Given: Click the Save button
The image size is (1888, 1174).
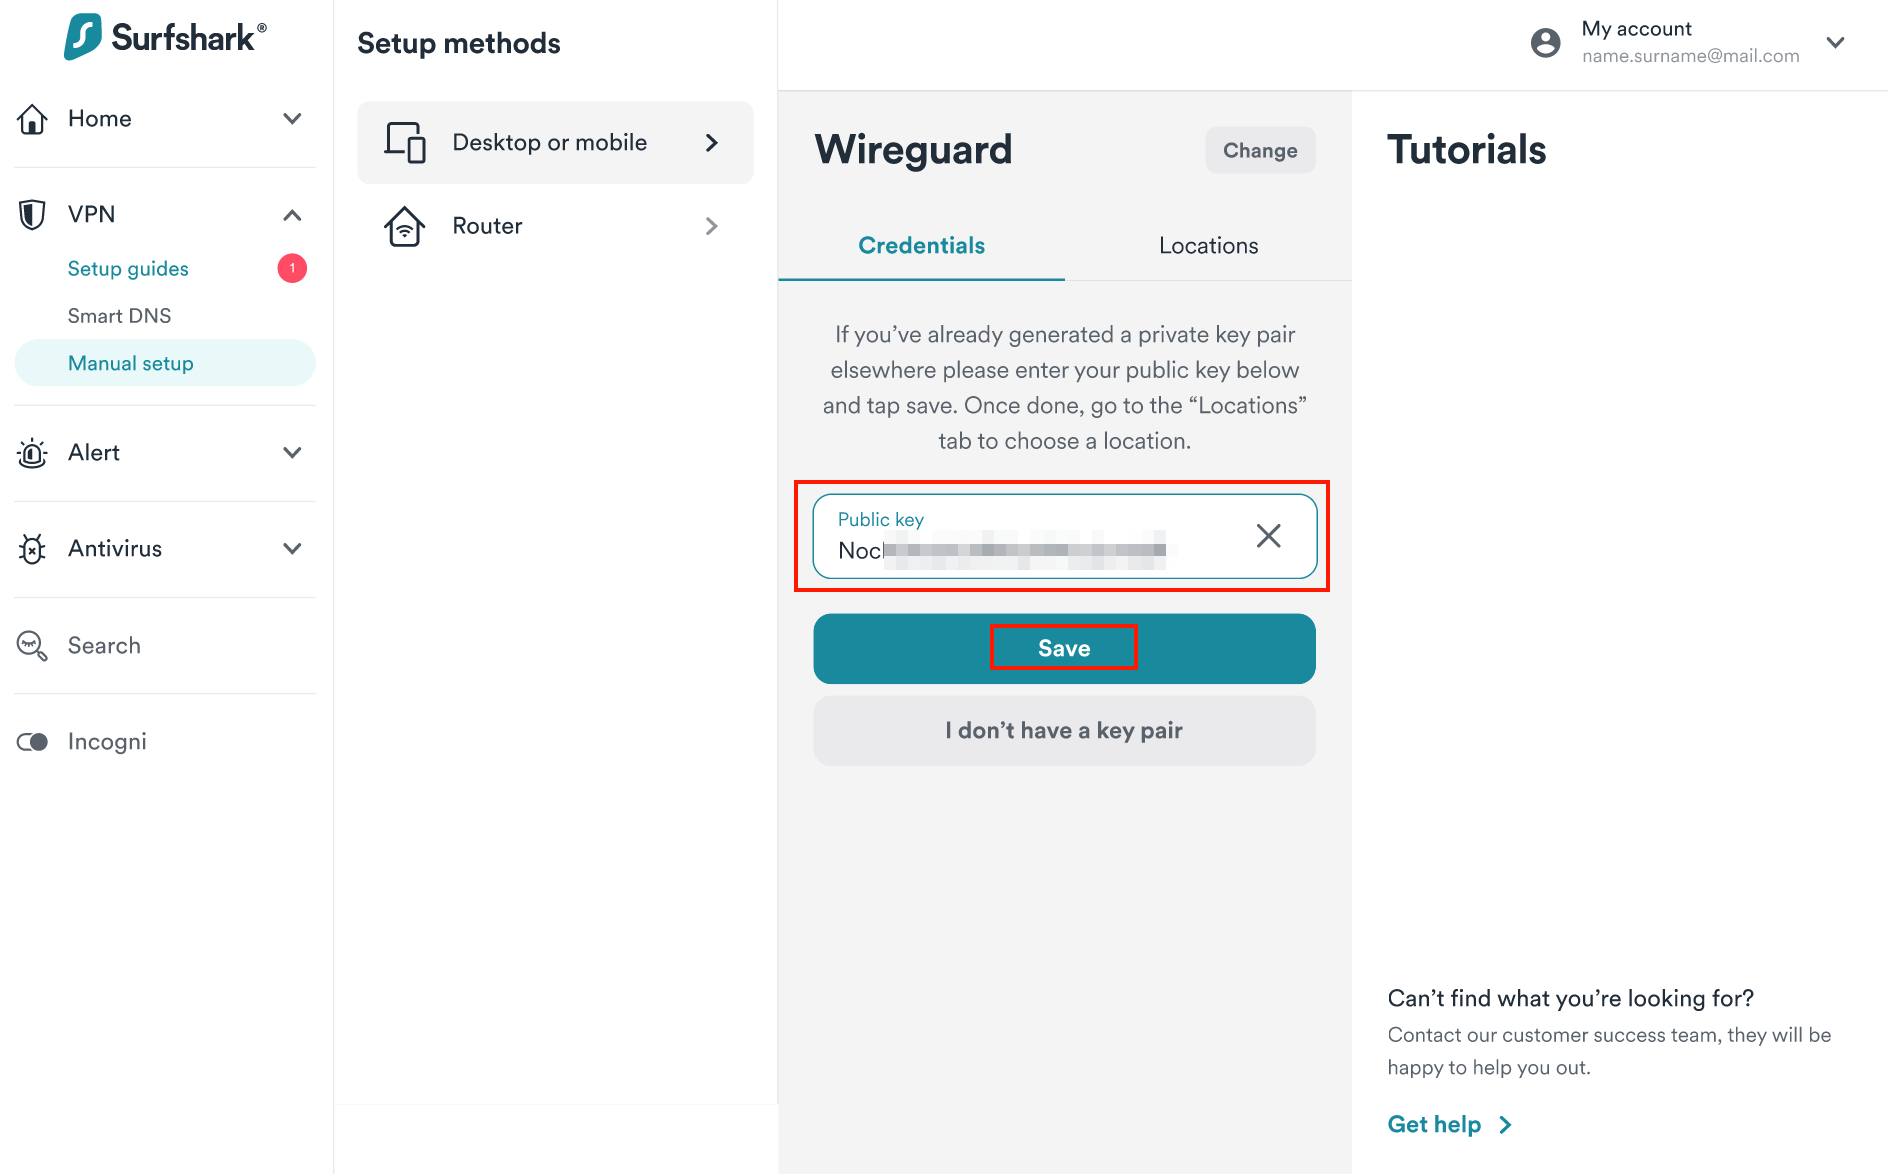Looking at the screenshot, I should 1064,649.
